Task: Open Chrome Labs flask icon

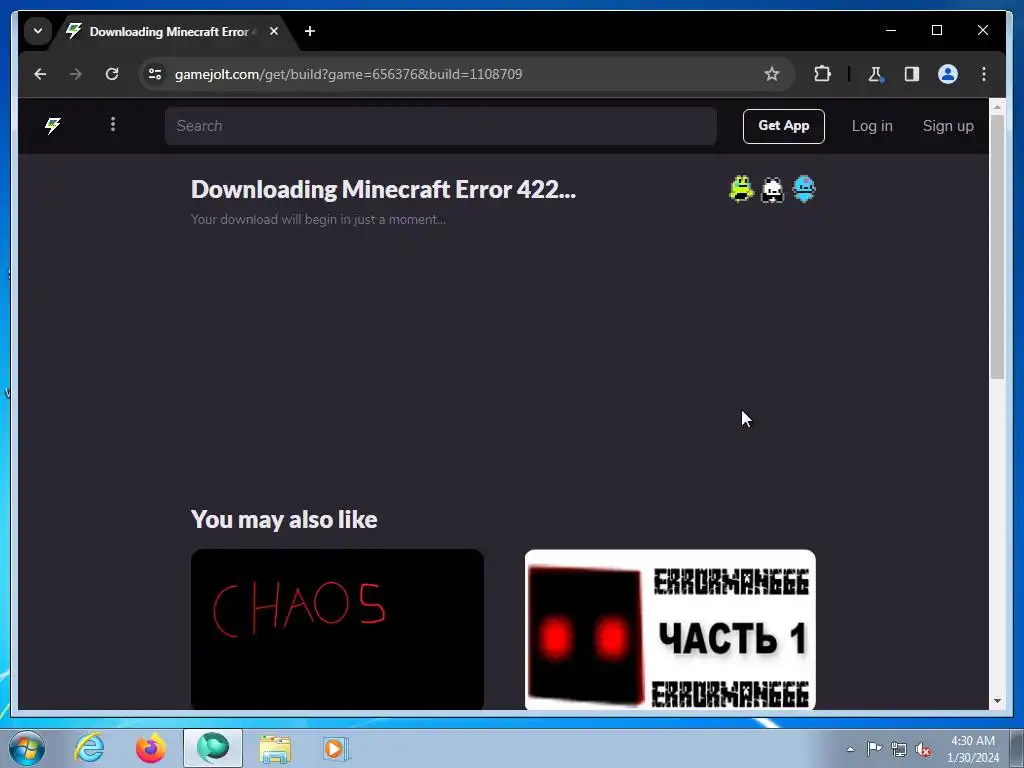Action: tap(876, 74)
